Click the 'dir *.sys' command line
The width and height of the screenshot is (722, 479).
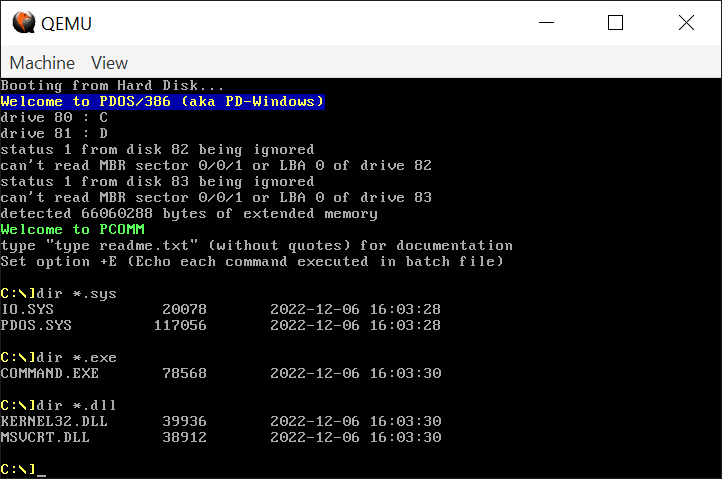point(58,293)
